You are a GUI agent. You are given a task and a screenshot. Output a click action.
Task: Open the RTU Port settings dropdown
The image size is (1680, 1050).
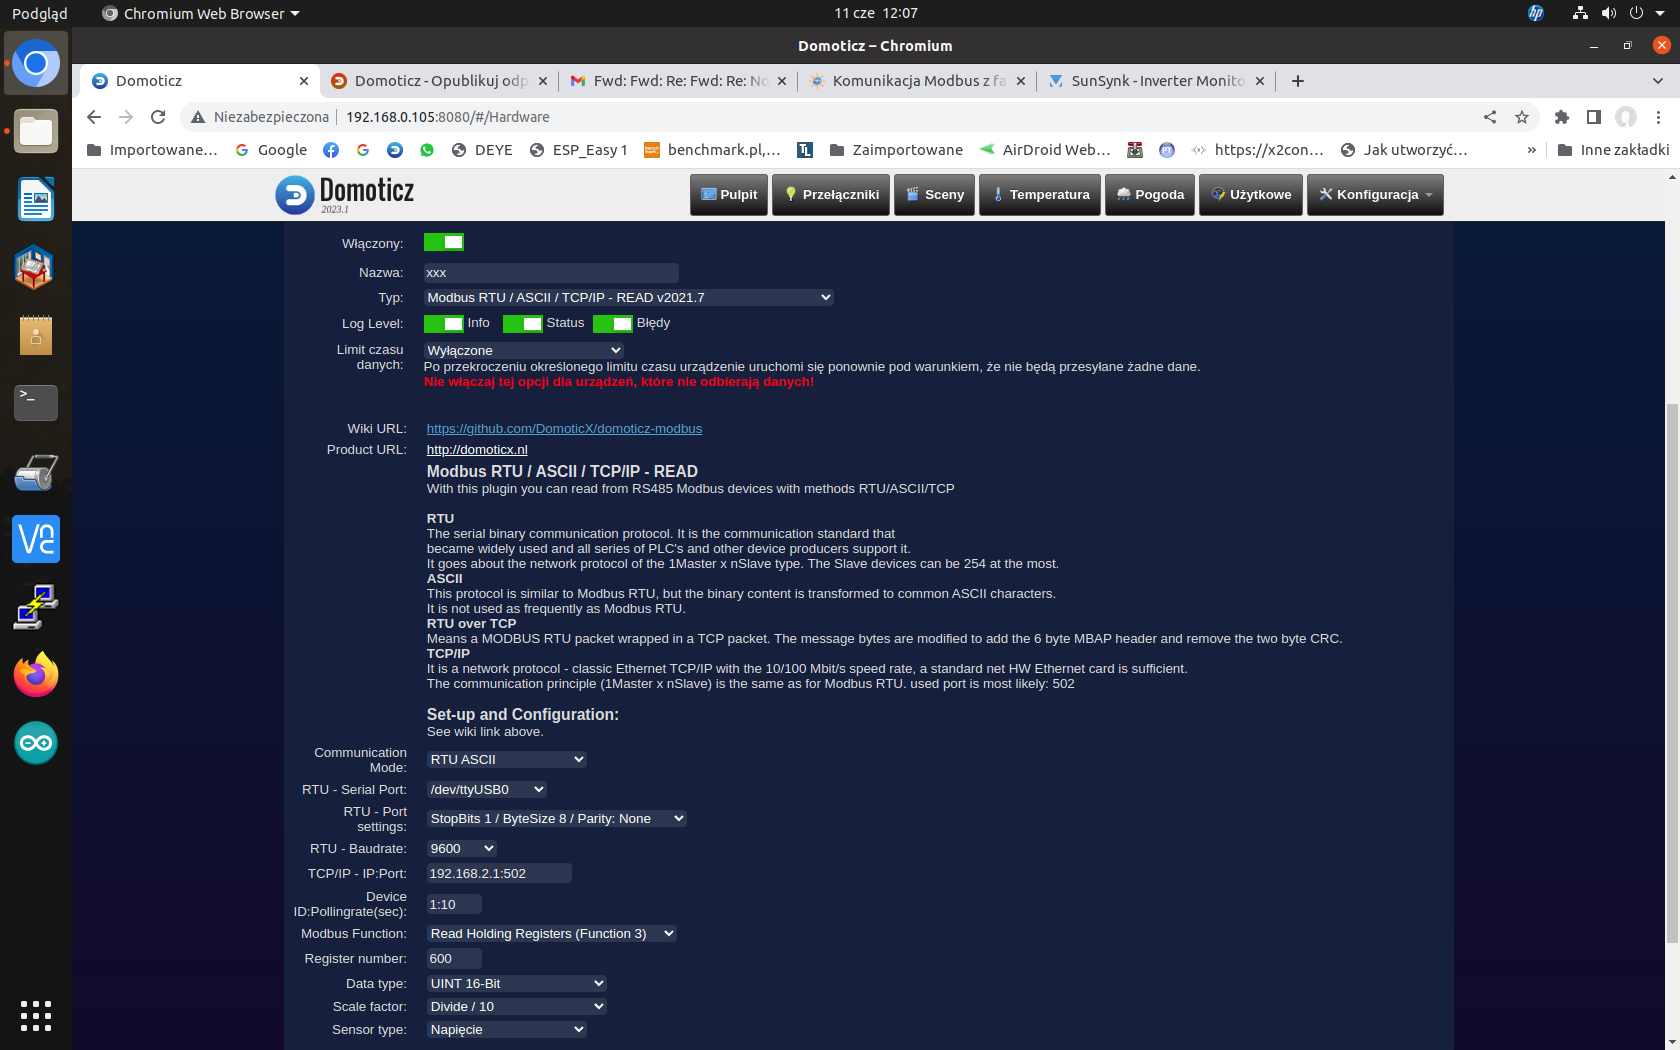click(556, 818)
